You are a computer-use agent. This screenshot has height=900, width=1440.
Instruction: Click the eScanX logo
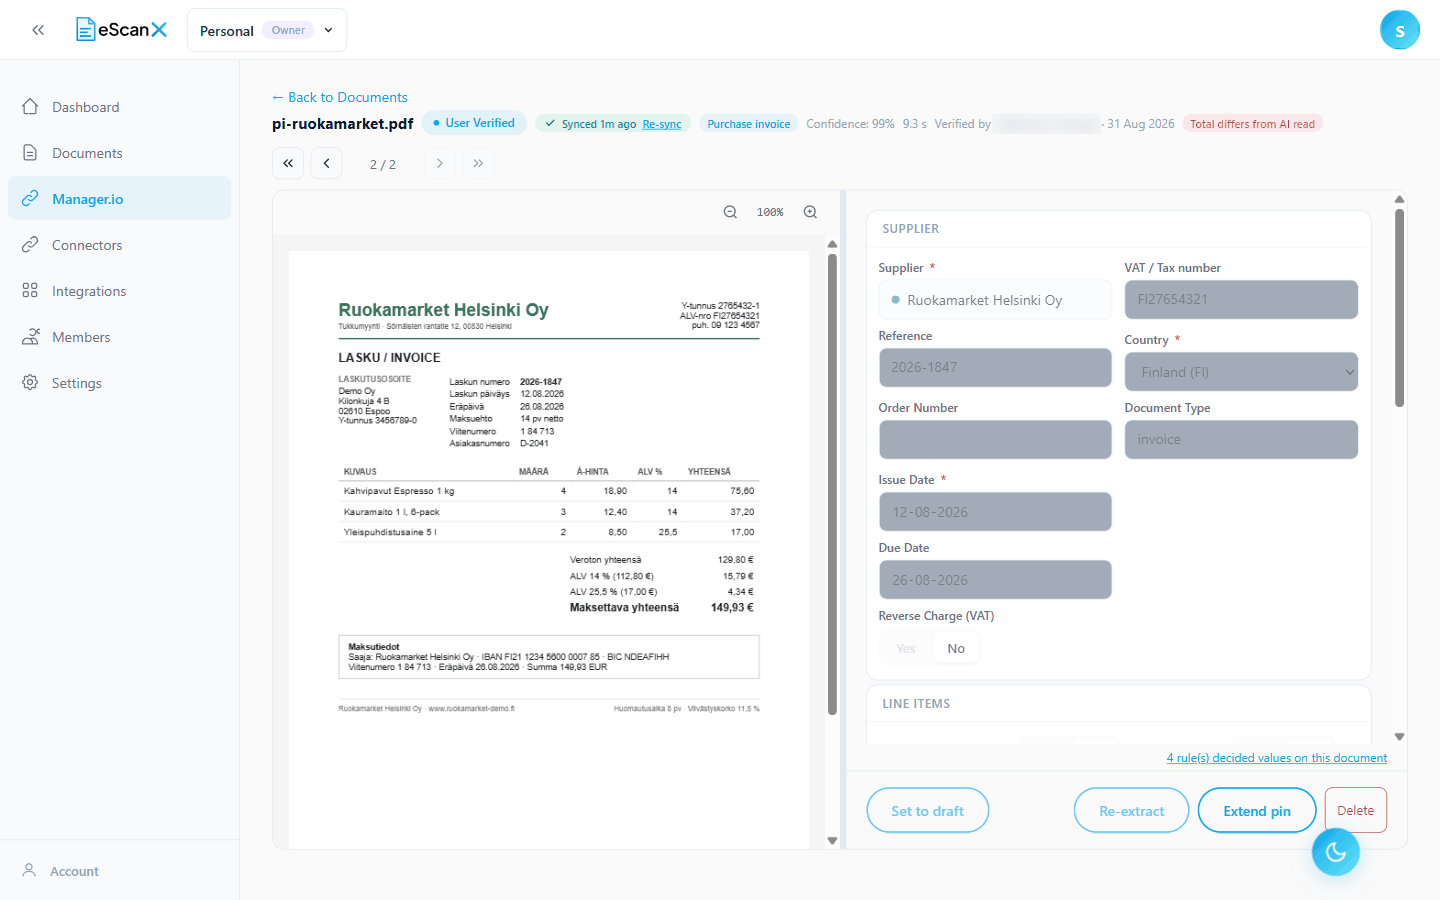121,30
